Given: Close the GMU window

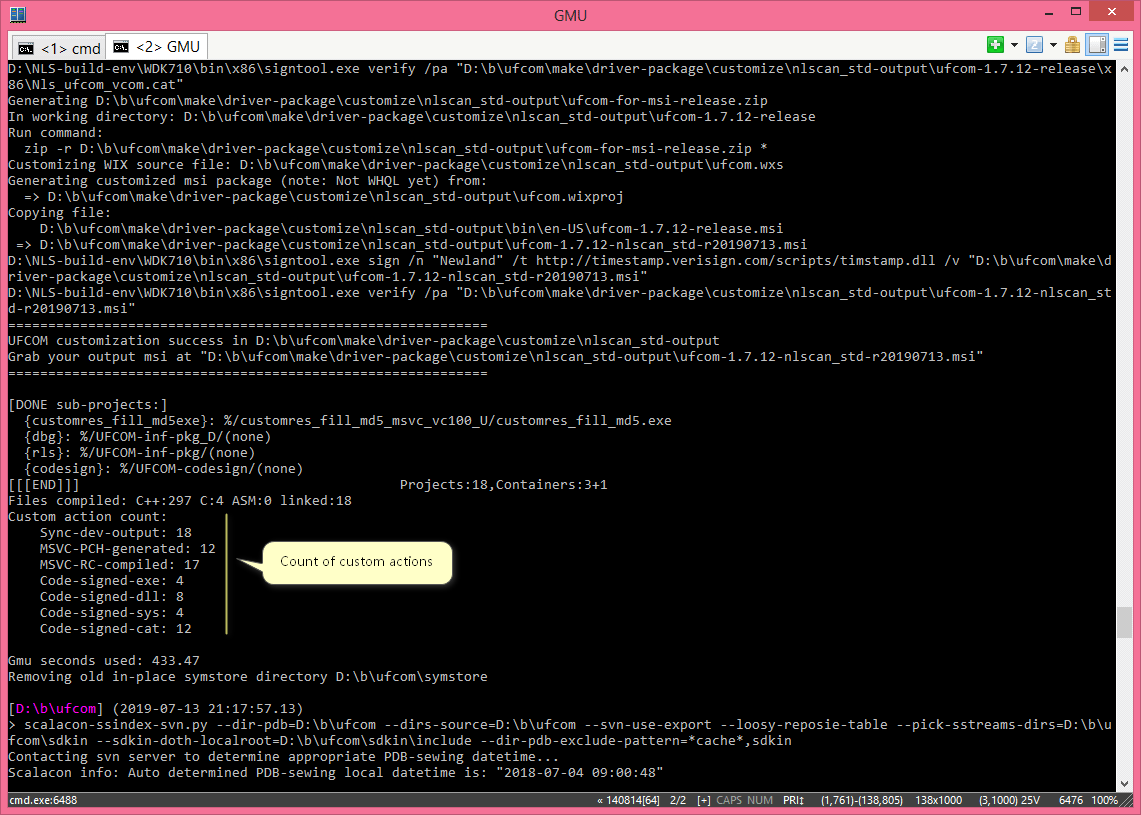Looking at the screenshot, I should [x=1113, y=12].
